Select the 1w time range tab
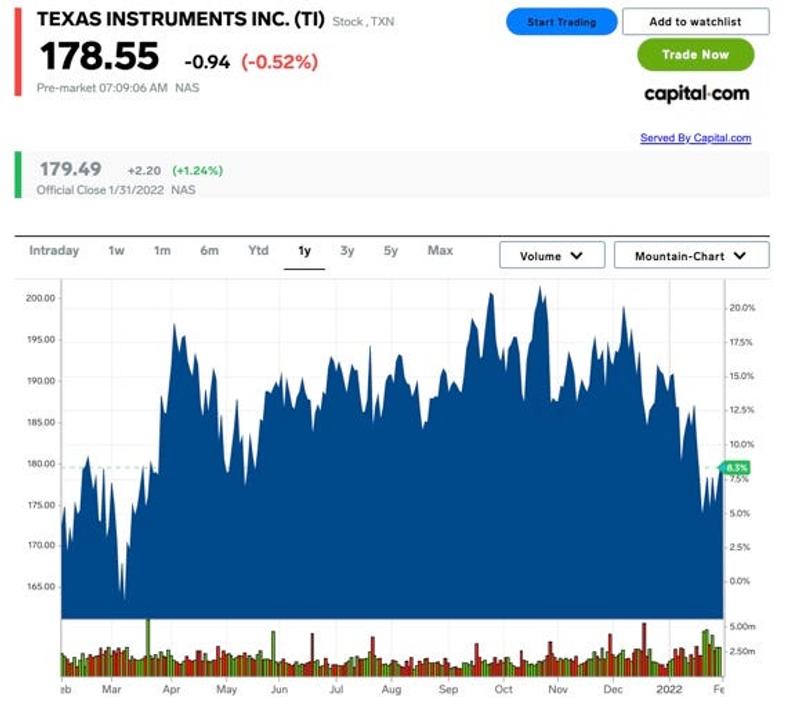800x720 pixels. 116,251
